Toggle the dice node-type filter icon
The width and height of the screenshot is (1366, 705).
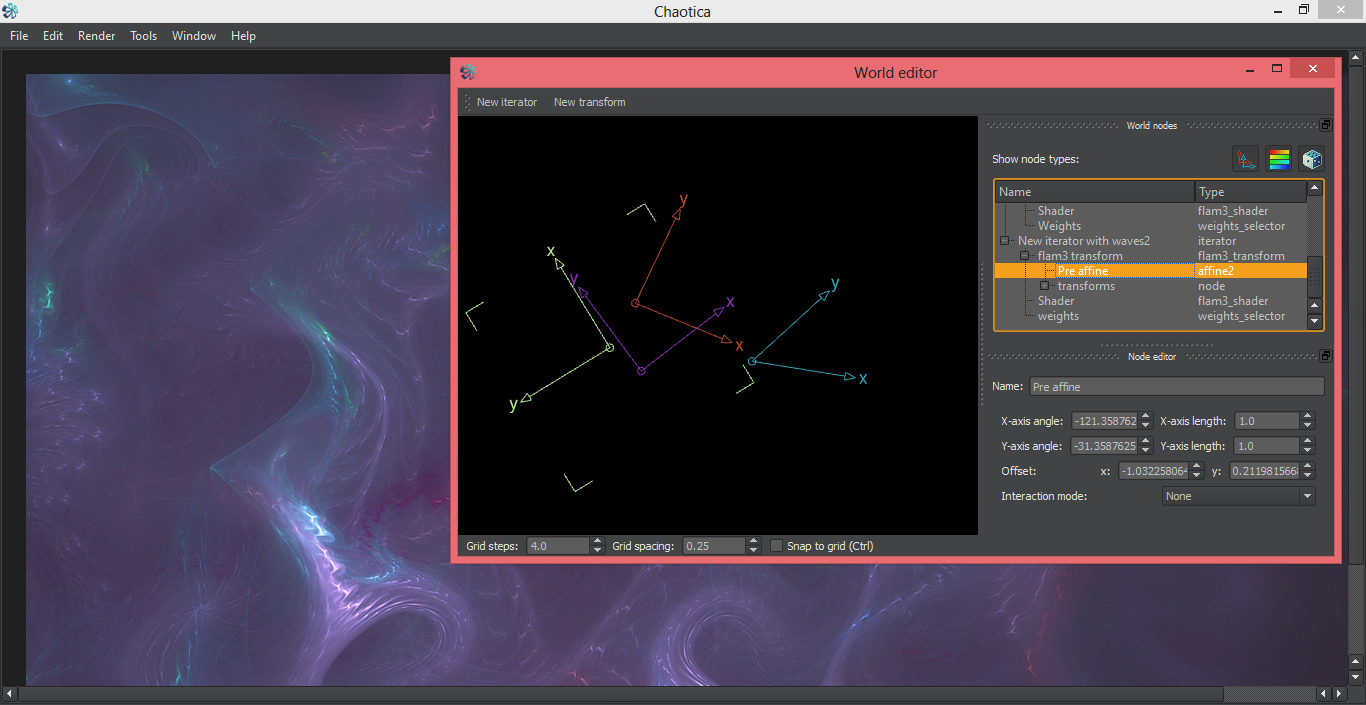1312,159
